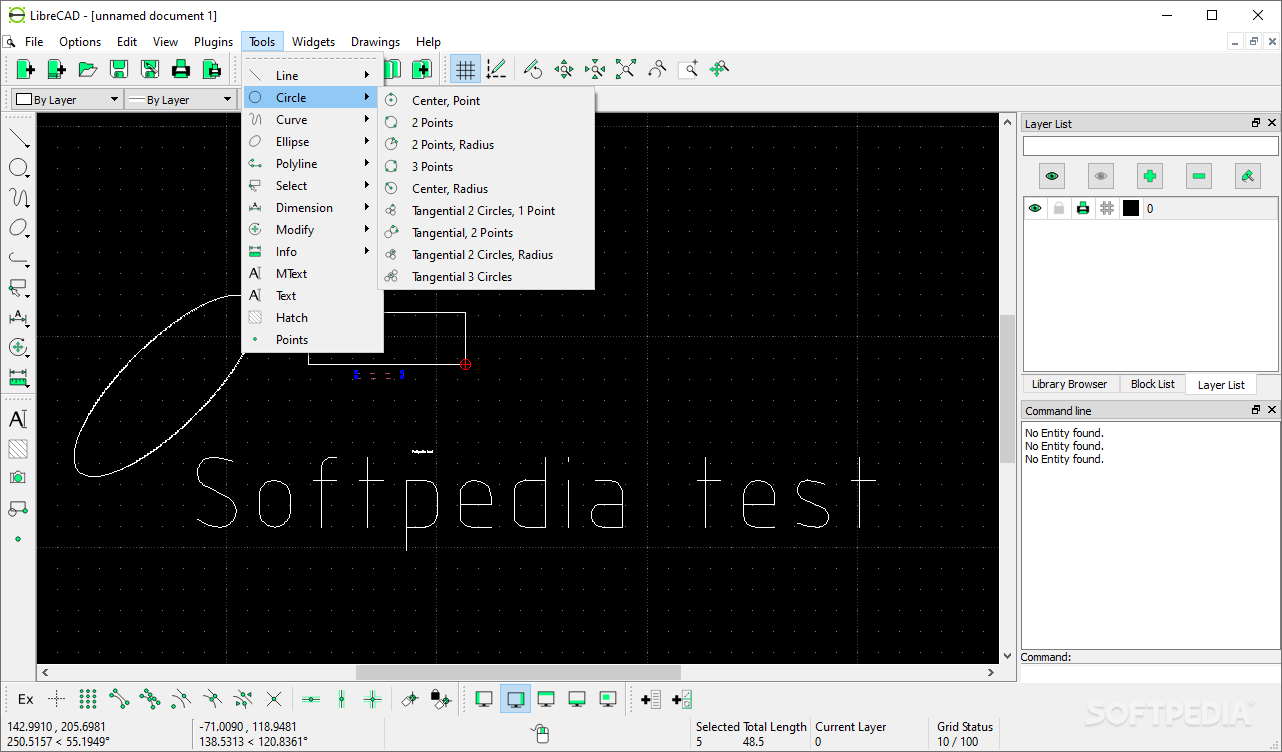The height and width of the screenshot is (752, 1282).
Task: Switch to the Block List tab
Action: 1152,384
